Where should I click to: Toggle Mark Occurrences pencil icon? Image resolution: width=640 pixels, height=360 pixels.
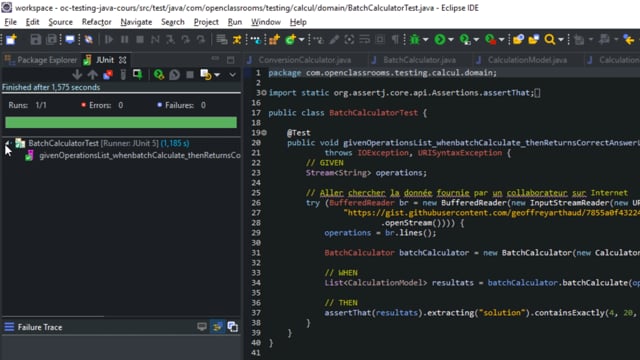(334, 40)
